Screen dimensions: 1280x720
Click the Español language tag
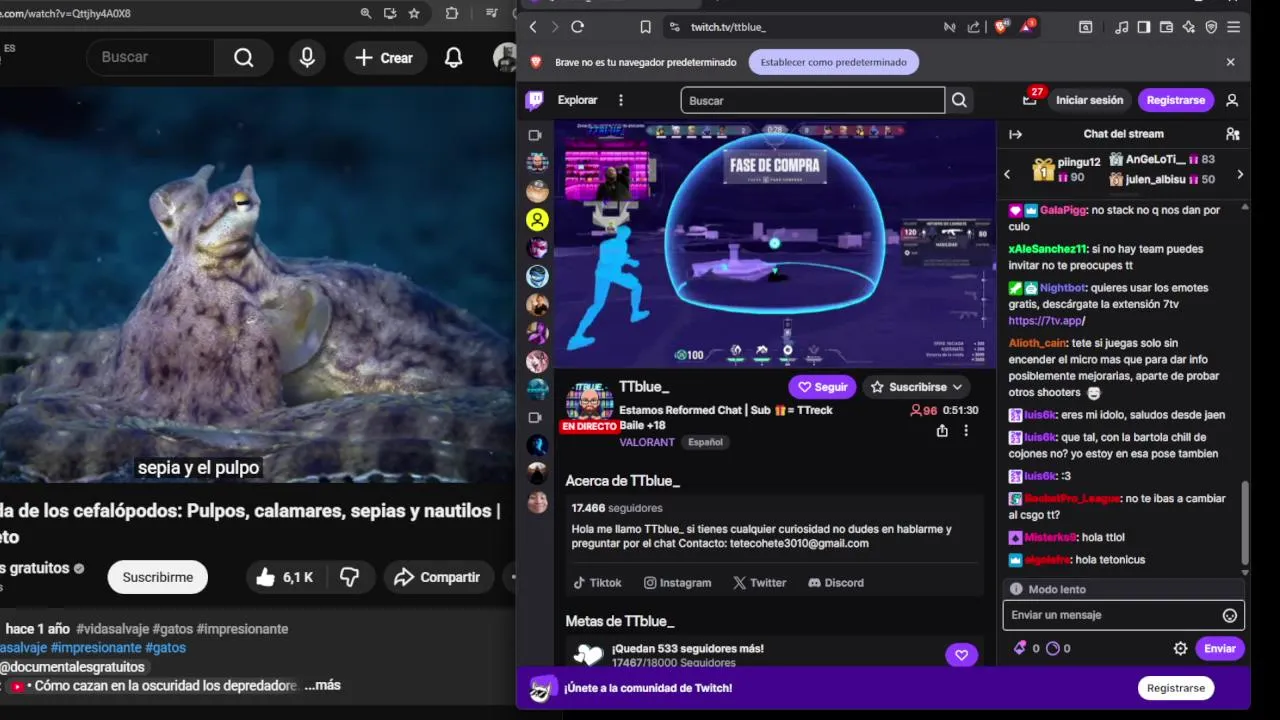(x=705, y=442)
